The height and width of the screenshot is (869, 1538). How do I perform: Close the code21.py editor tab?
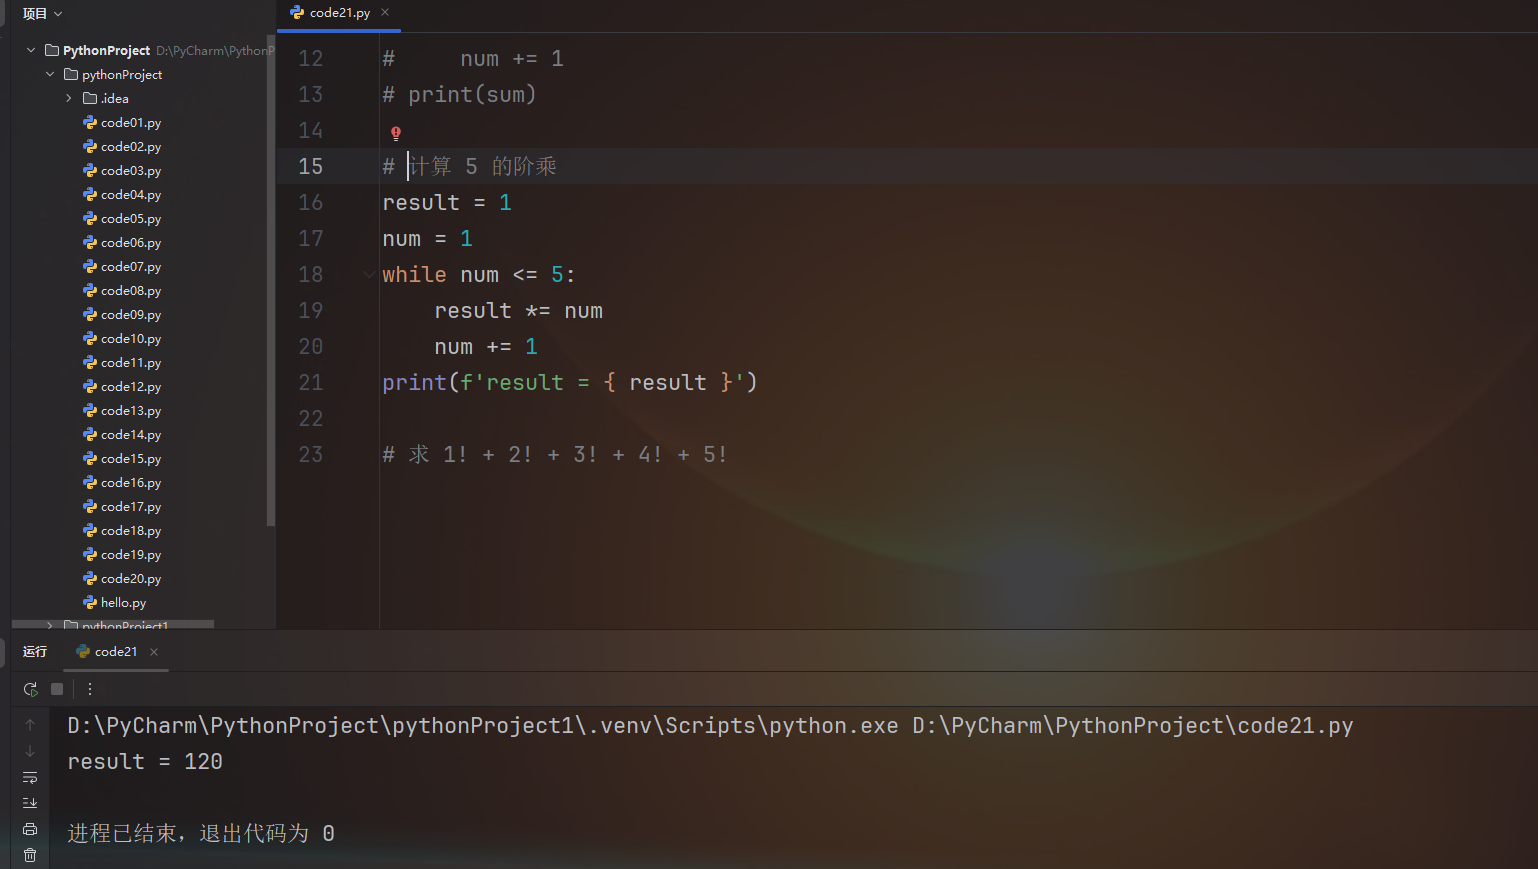tap(385, 12)
